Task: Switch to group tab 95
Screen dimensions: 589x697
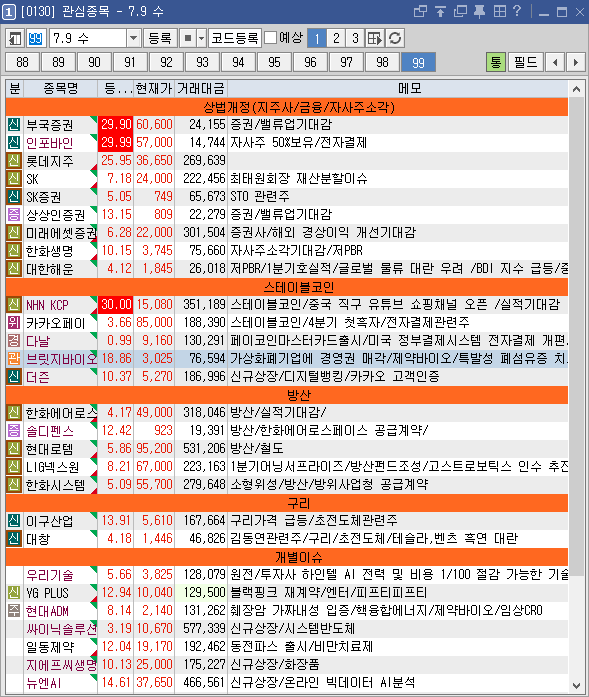Action: point(274,62)
